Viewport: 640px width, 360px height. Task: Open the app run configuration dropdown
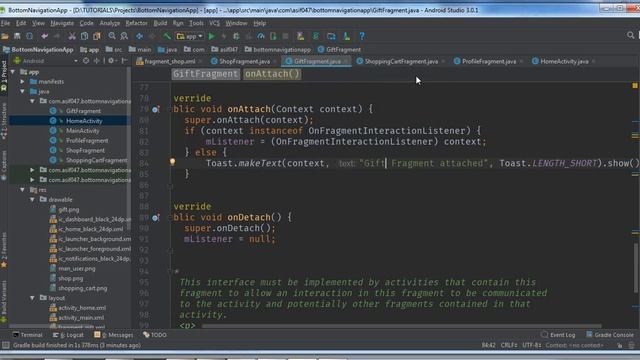click(x=190, y=36)
